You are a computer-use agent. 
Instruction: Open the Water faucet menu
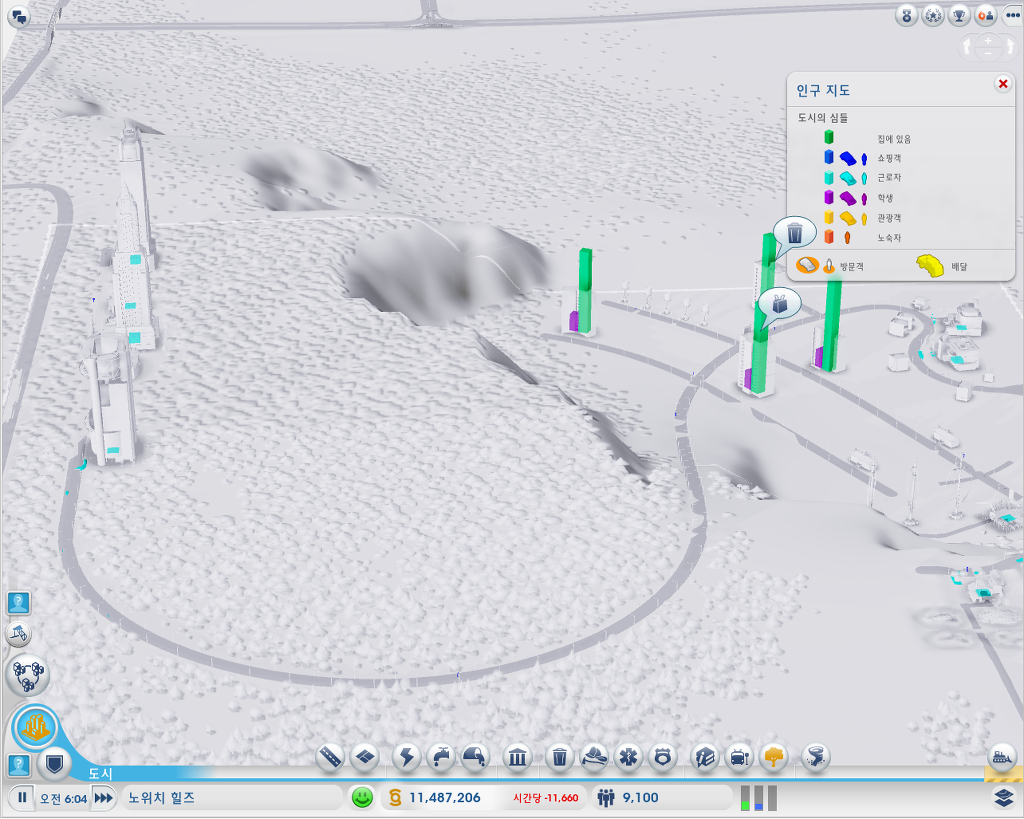[x=441, y=758]
